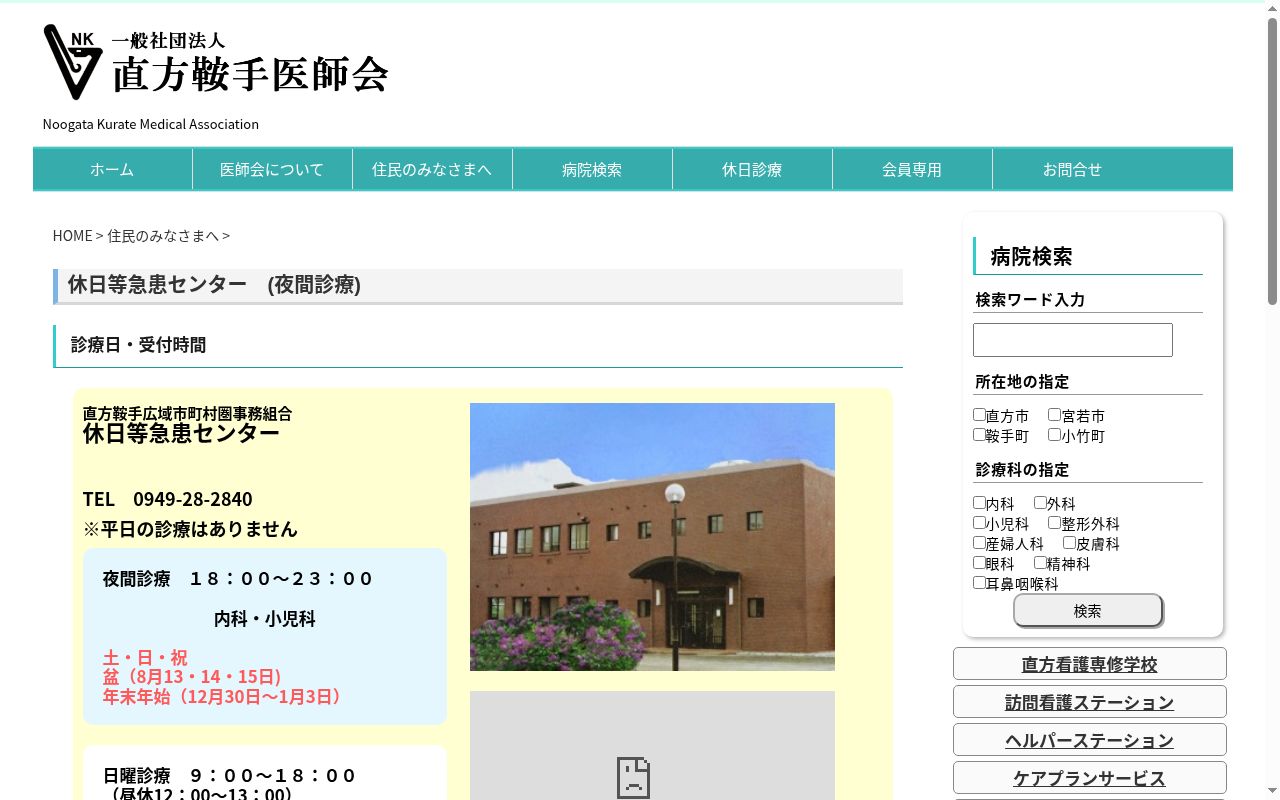The width and height of the screenshot is (1280, 800).
Task: Open the ヘルパーステーション link
Action: 1089,740
